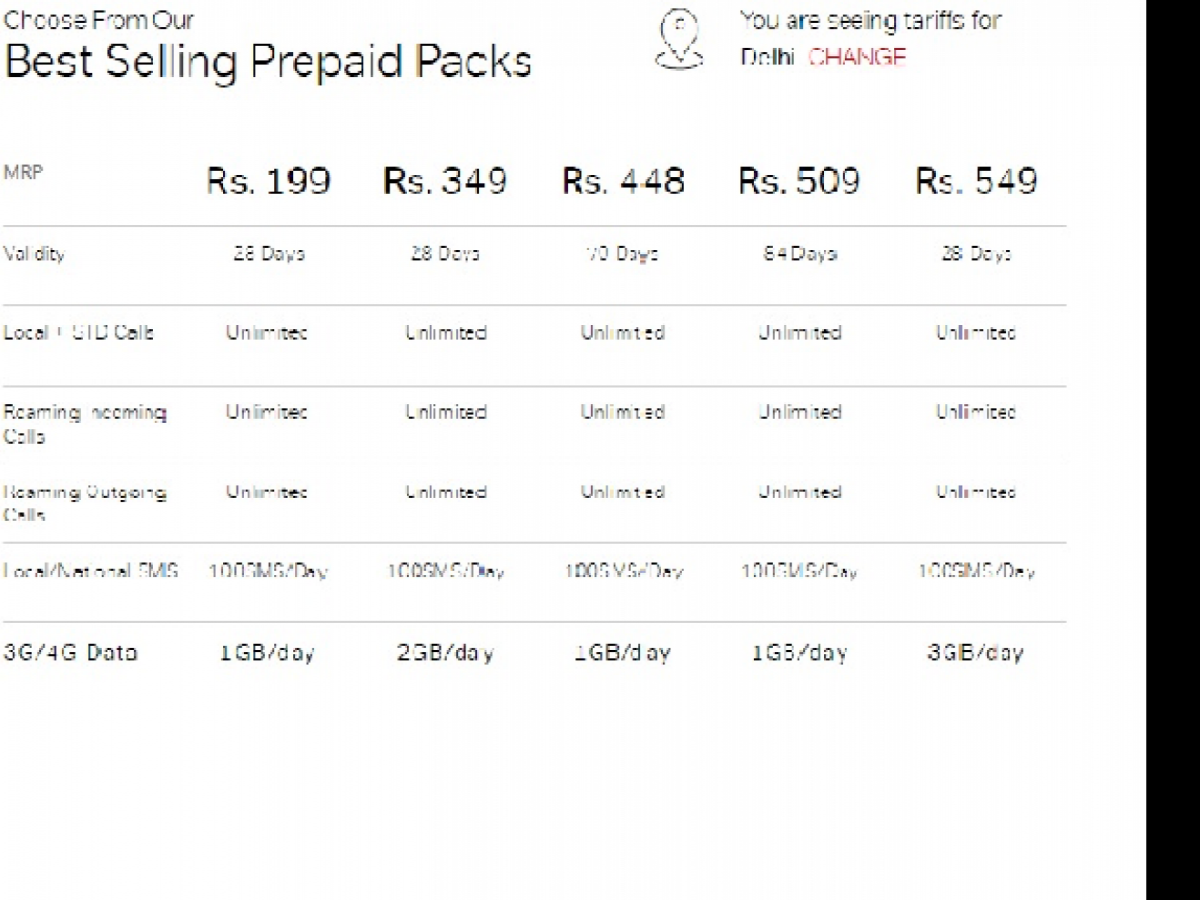Pick the Rs. 549 prepaid pack
This screenshot has height=900, width=1200.
tap(976, 181)
